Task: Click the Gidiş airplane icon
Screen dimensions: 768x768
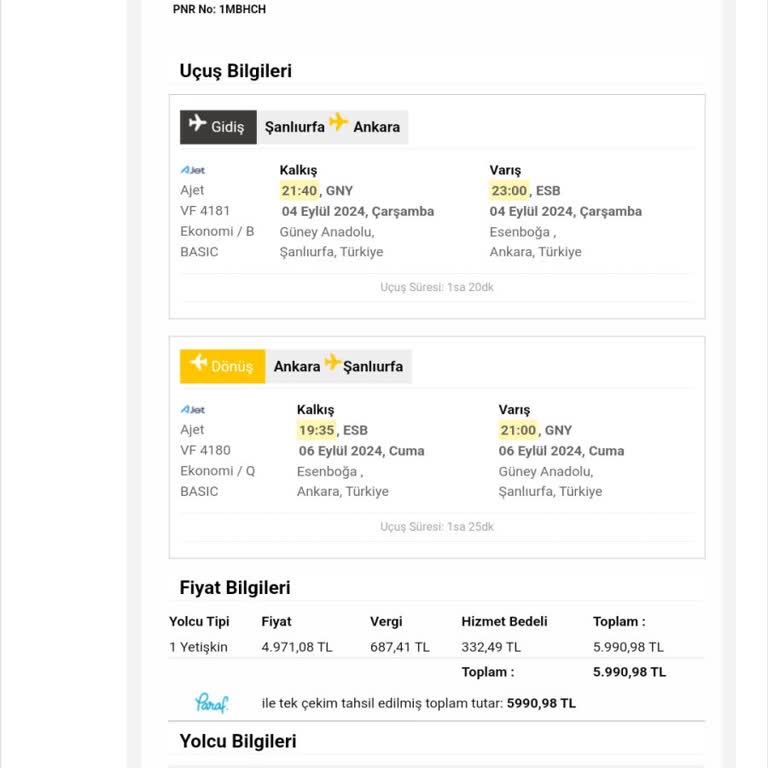Action: tap(197, 125)
